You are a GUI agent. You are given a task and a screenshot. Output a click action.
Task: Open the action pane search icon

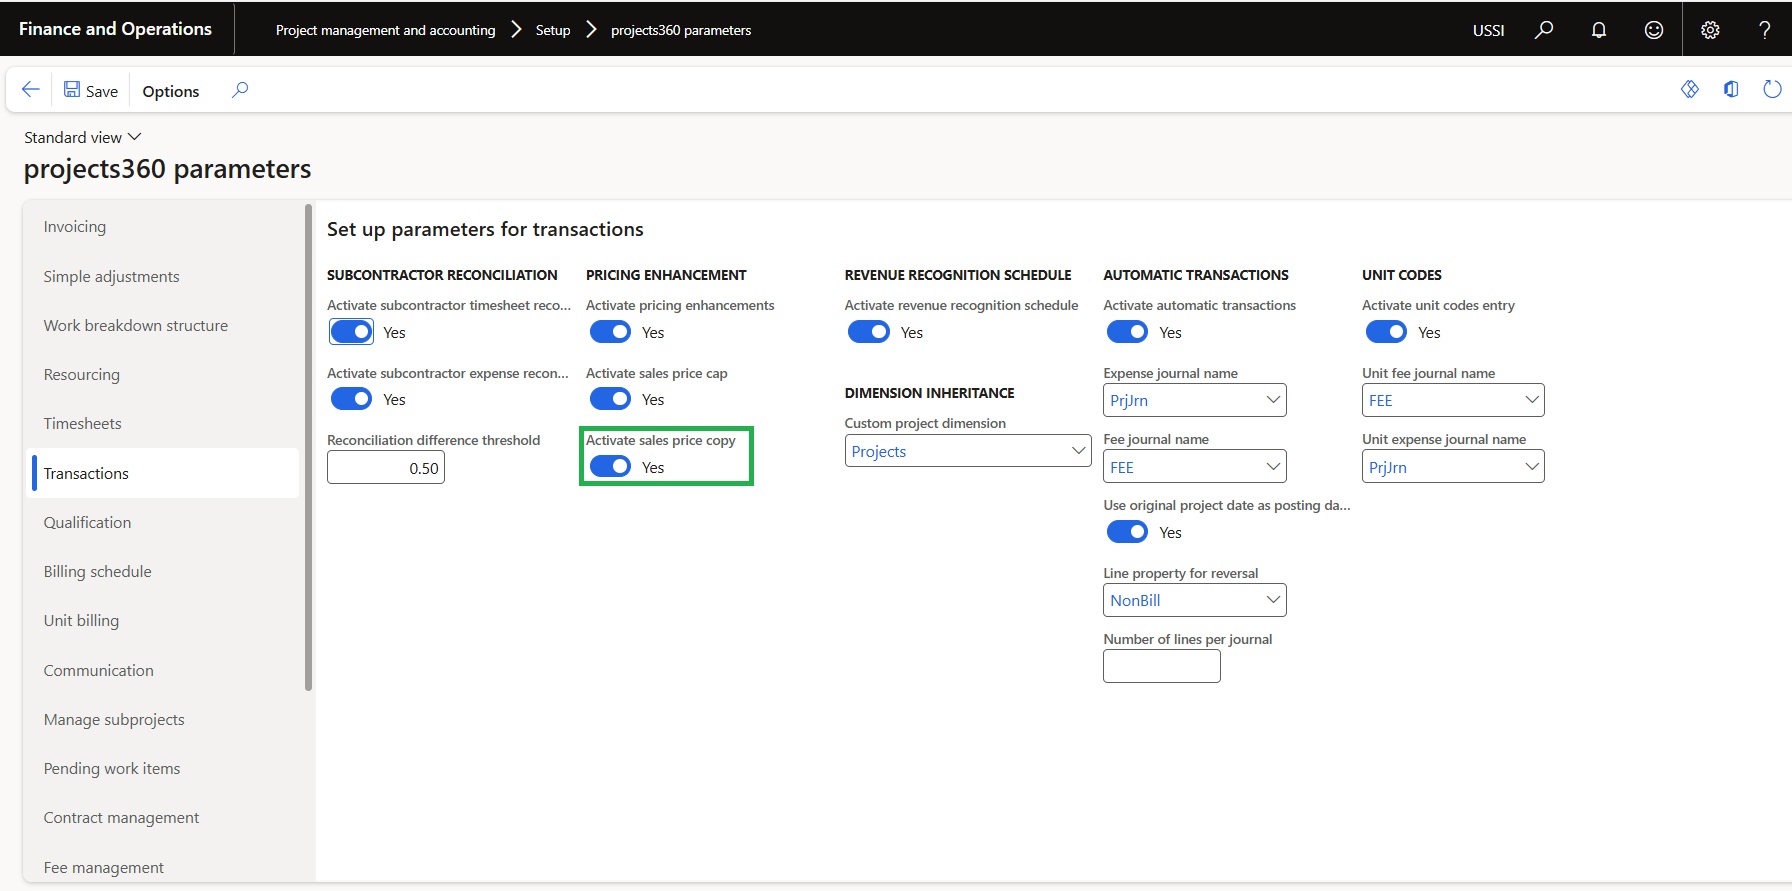[240, 90]
